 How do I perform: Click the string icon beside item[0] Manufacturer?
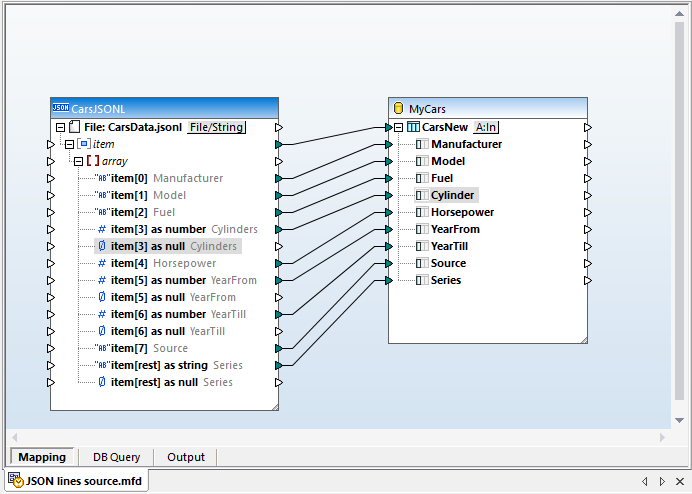(101, 178)
